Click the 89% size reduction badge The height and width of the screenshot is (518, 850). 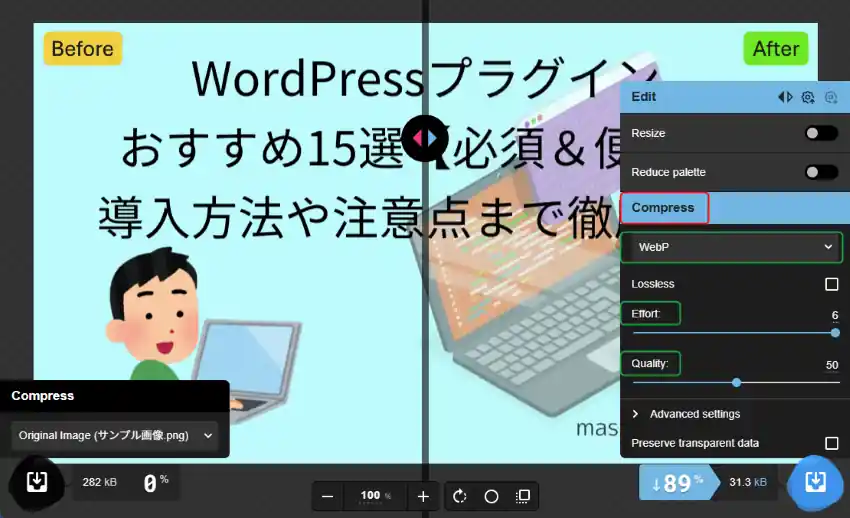(x=678, y=482)
